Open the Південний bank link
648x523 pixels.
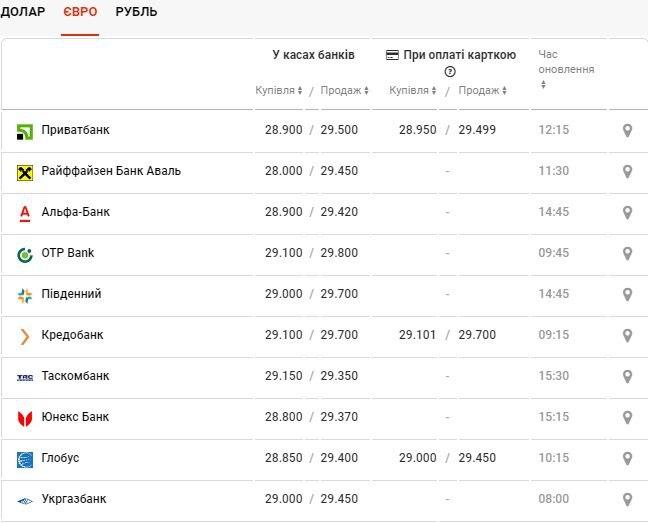click(71, 294)
